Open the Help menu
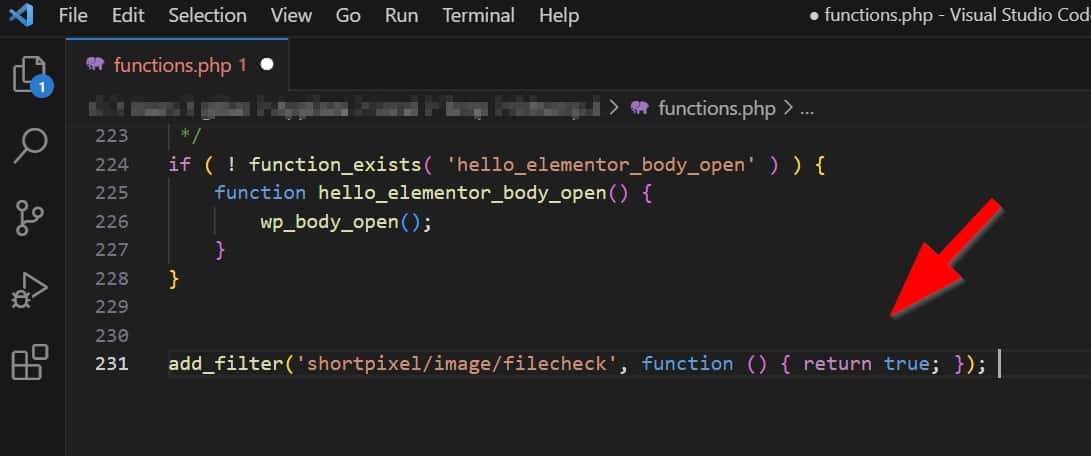 [558, 16]
